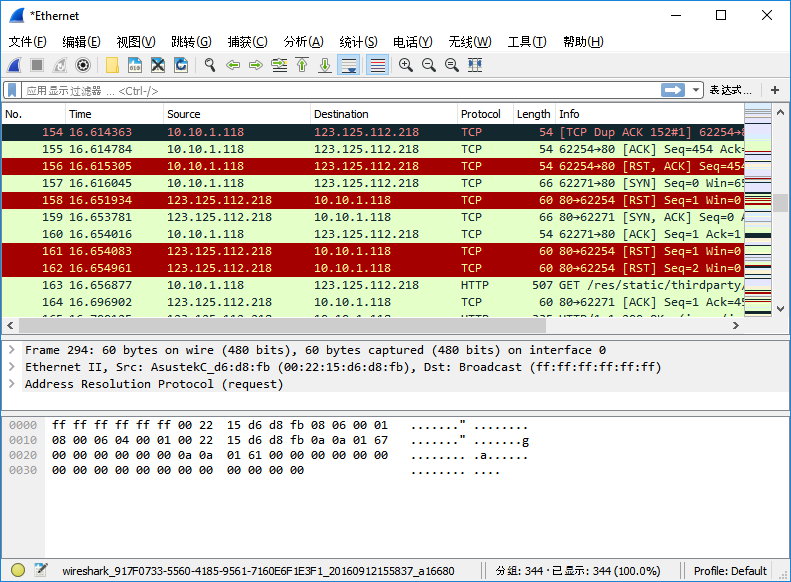Save the capture file icon

135,65
